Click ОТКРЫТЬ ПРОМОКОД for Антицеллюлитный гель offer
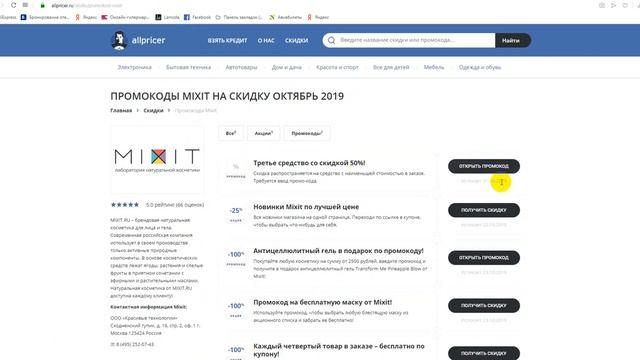 484,258
